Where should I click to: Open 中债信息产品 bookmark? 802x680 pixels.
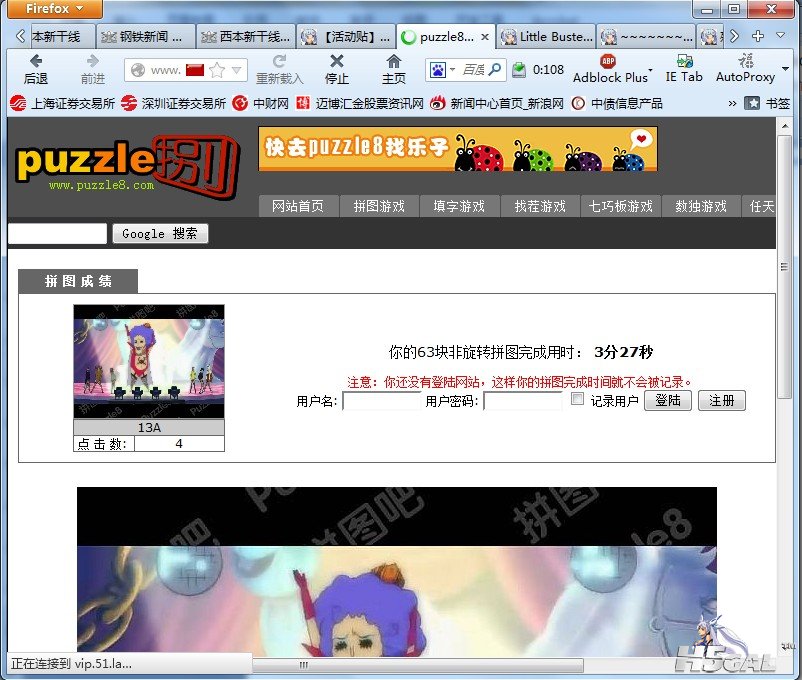point(616,104)
